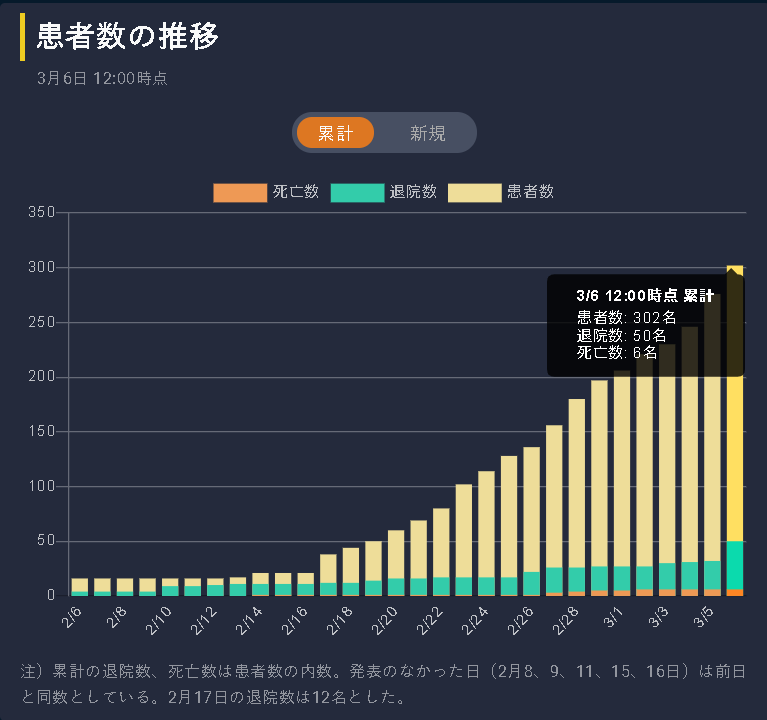
Task: Click the 3月6日 12:00時点 timestamp
Action: point(102,78)
